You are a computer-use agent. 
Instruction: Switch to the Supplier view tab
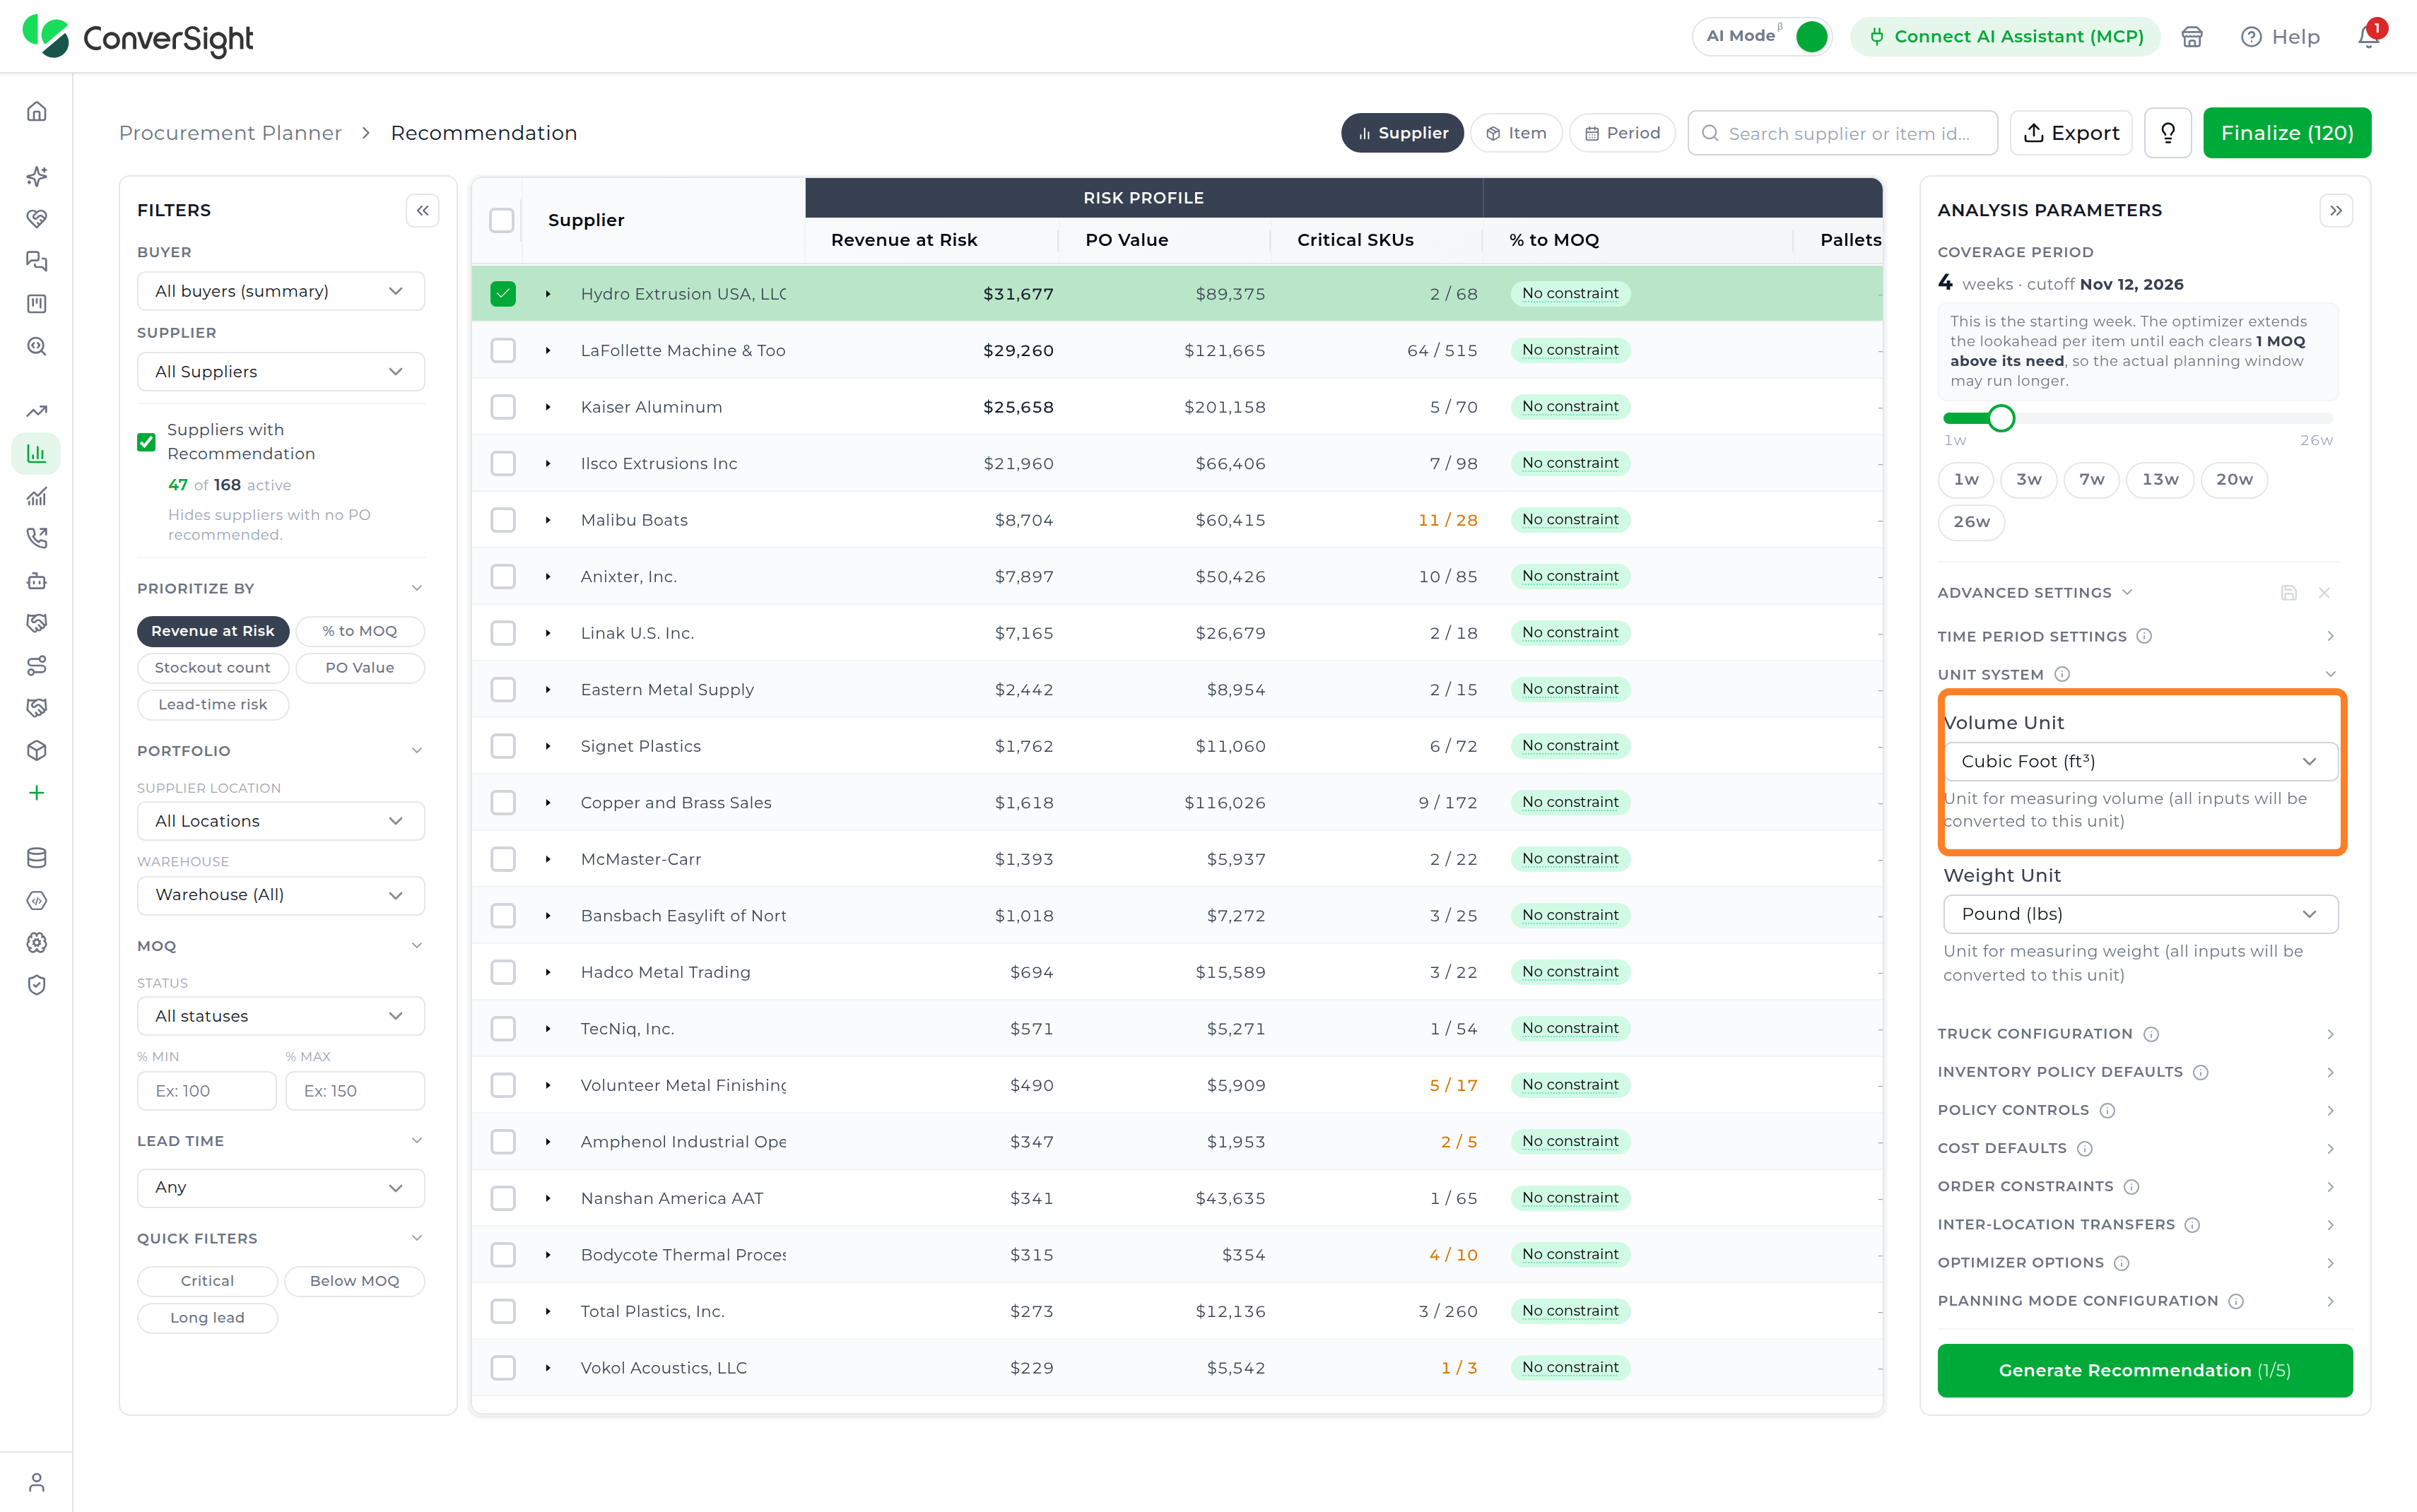coord(1402,133)
